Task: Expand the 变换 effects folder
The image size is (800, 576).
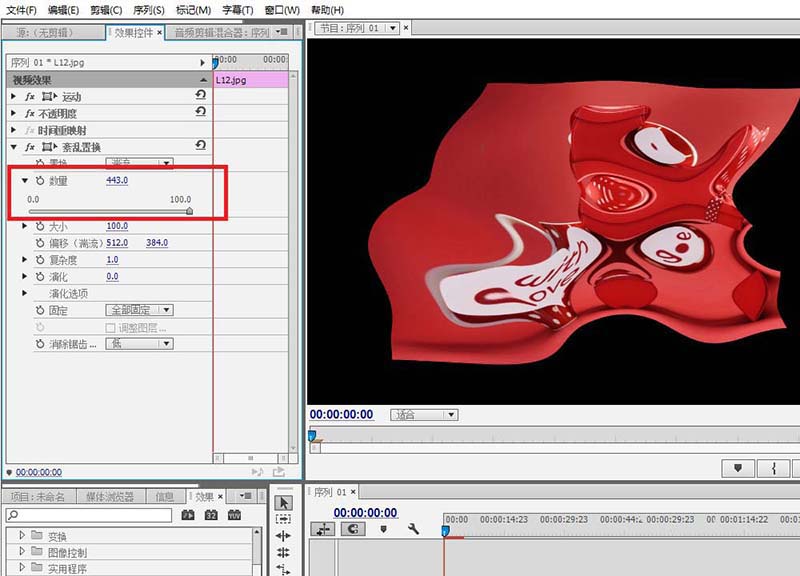Action: click(x=21, y=535)
